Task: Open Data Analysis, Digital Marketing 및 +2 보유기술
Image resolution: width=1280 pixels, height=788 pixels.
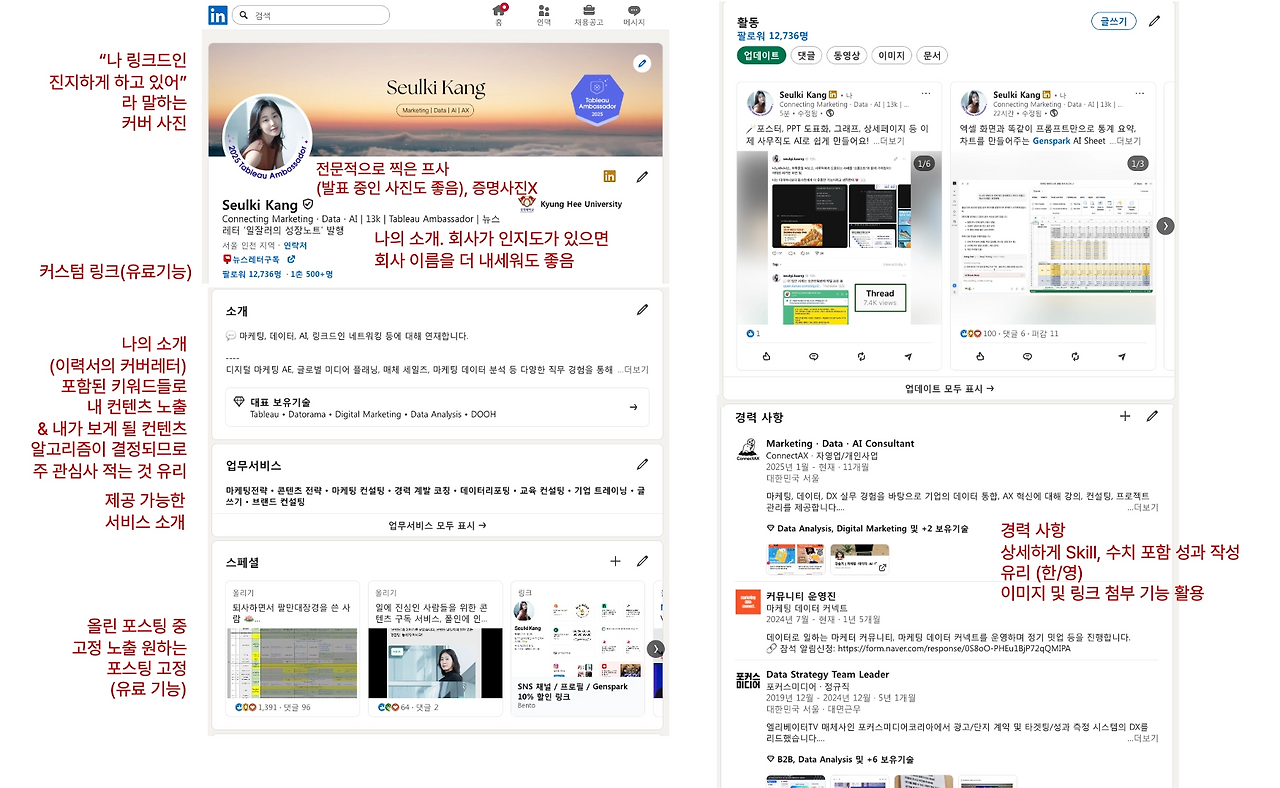Action: [x=867, y=528]
